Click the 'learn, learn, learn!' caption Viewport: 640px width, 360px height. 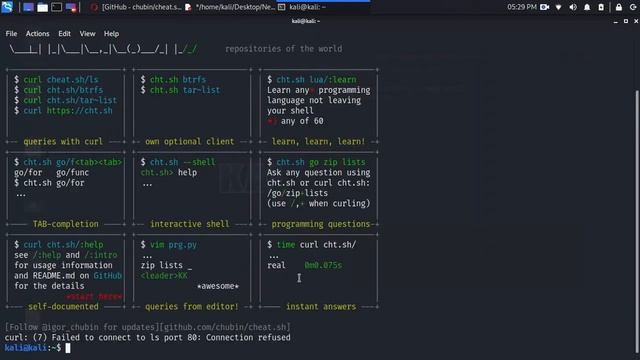click(x=318, y=142)
